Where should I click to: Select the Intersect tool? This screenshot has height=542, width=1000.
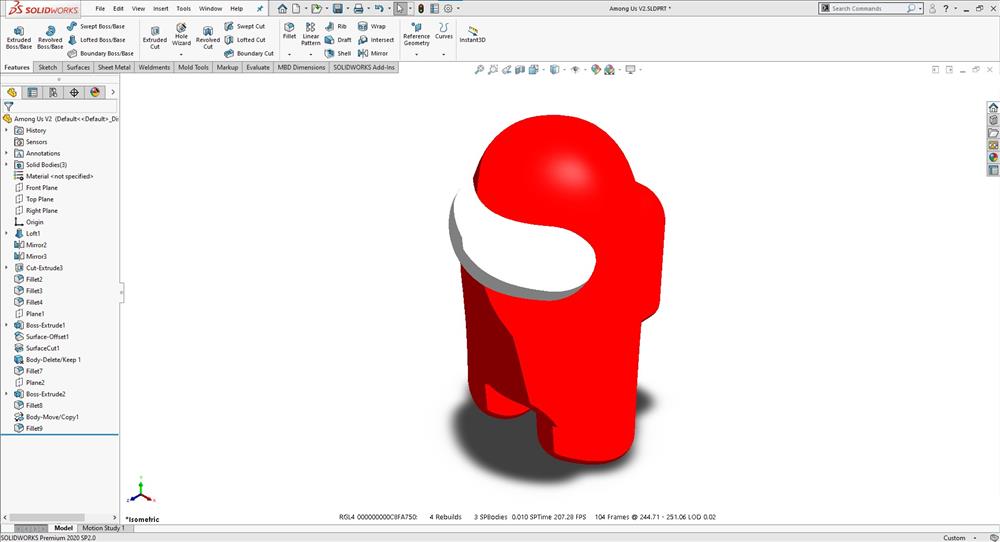[x=376, y=40]
